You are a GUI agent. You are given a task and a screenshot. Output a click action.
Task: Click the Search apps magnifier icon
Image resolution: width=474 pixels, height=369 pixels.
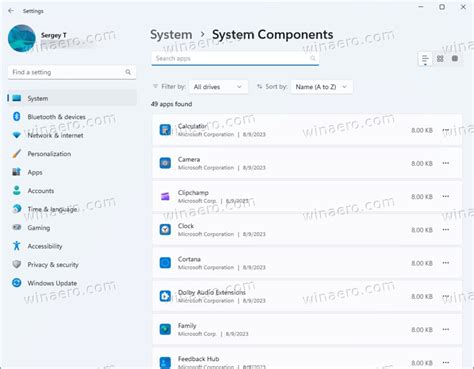313,58
